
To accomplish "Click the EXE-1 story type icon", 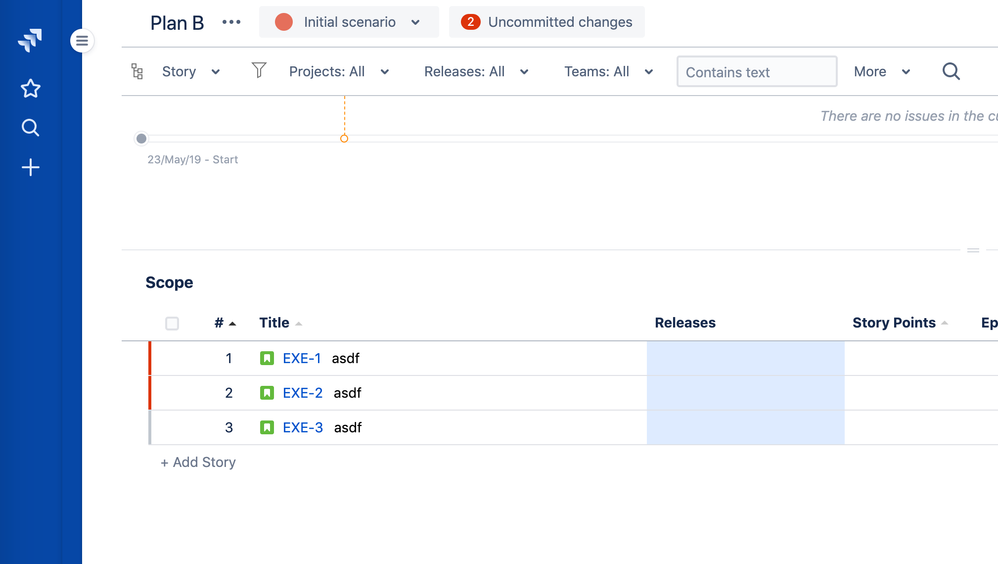I will (x=267, y=358).
